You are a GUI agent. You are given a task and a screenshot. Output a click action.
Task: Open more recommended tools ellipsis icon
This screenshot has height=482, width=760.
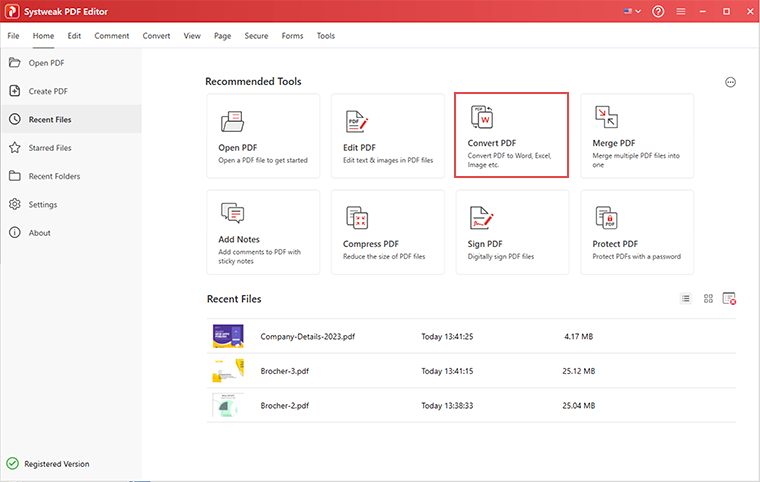click(x=730, y=82)
